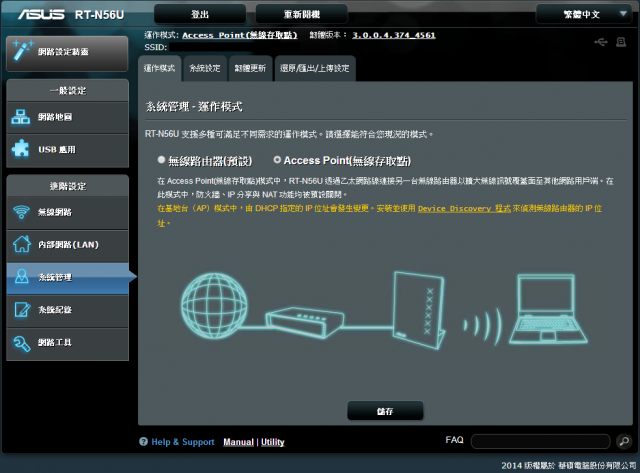Click the USB status icon at top right

[601, 42]
